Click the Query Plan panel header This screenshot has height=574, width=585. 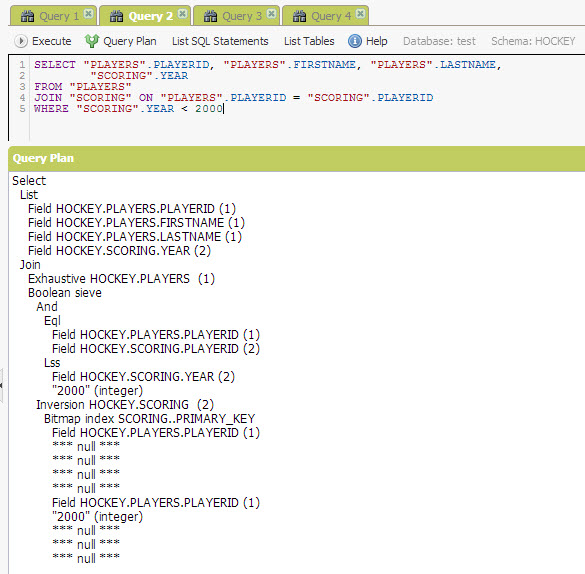[297, 158]
